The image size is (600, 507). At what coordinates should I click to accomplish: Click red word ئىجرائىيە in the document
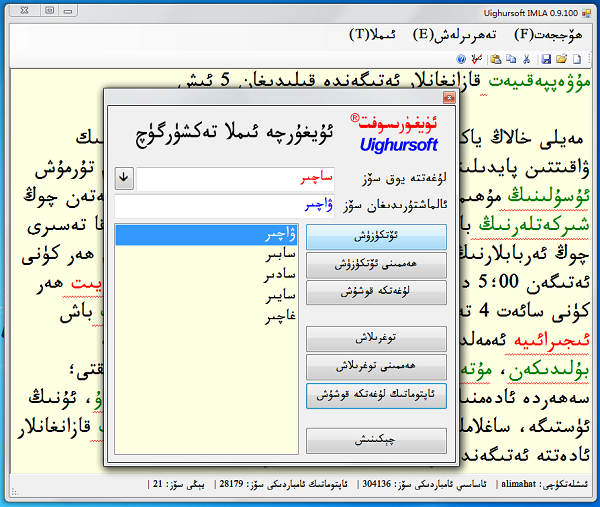click(551, 341)
